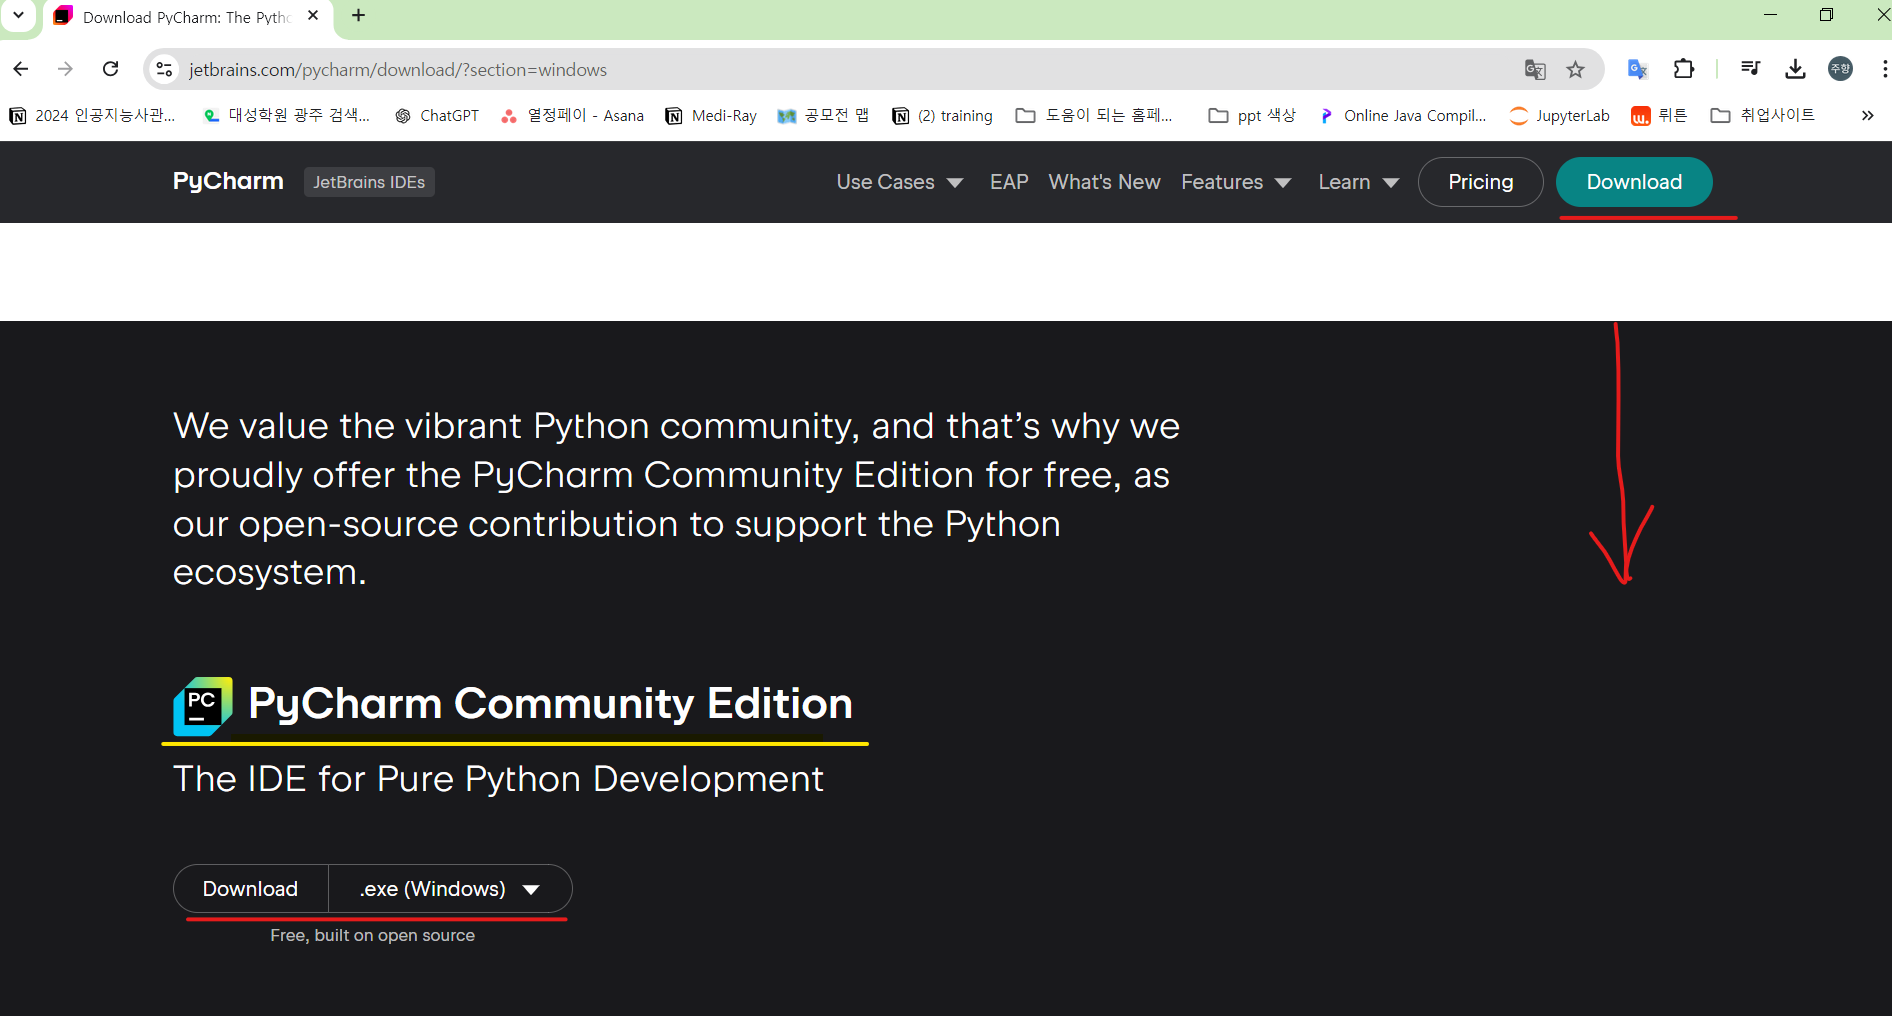Viewport: 1892px width, 1016px height.
Task: Open the ppt 색상 bookmark folder
Action: tap(1252, 116)
